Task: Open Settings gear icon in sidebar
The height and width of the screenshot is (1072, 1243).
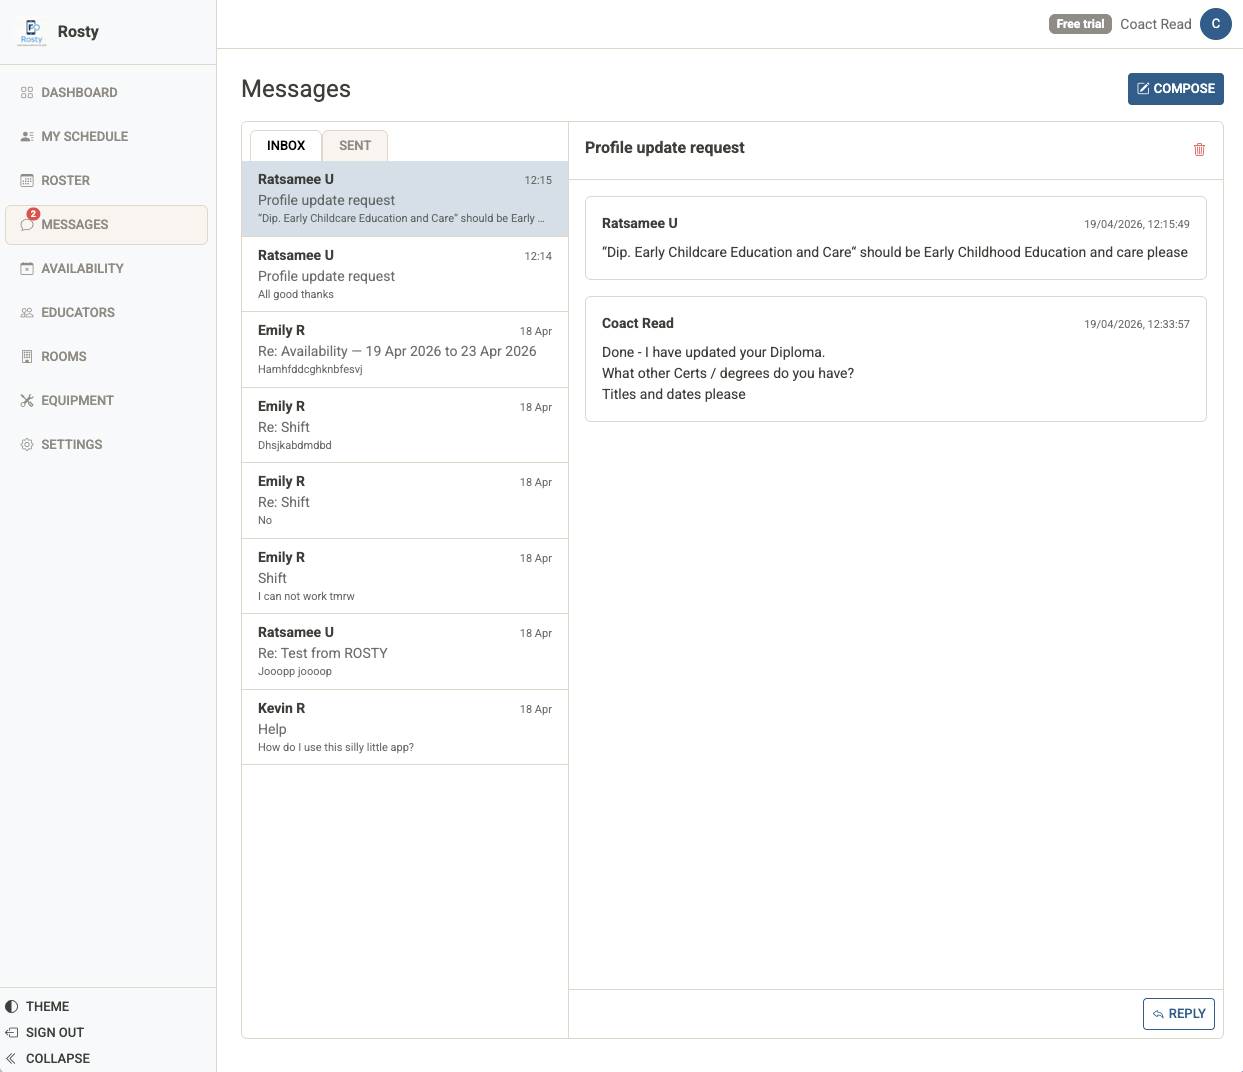Action: click(x=27, y=445)
